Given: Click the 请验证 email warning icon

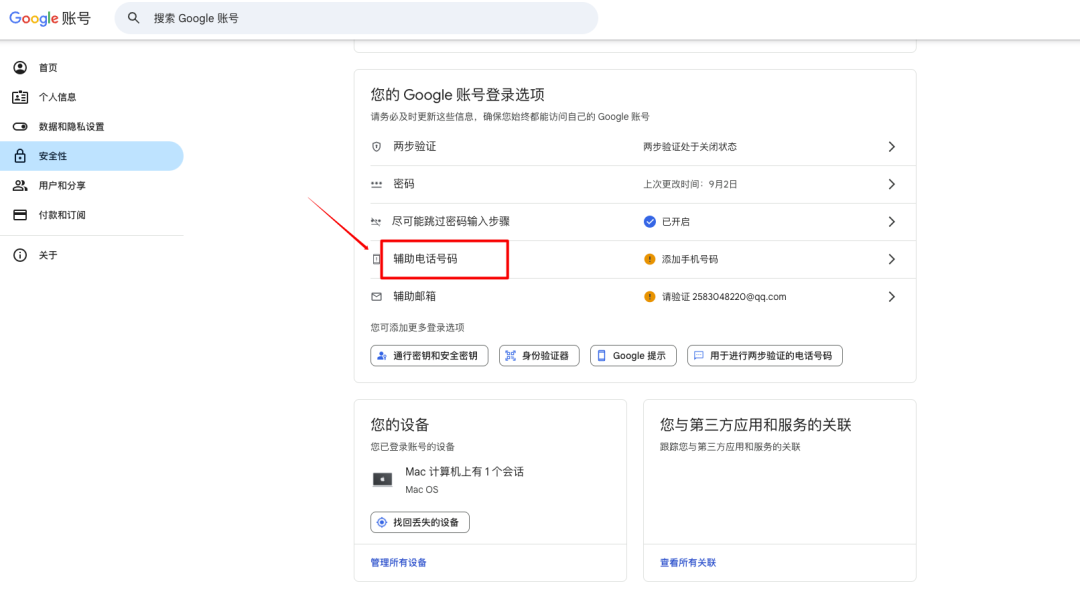Looking at the screenshot, I should click(650, 297).
